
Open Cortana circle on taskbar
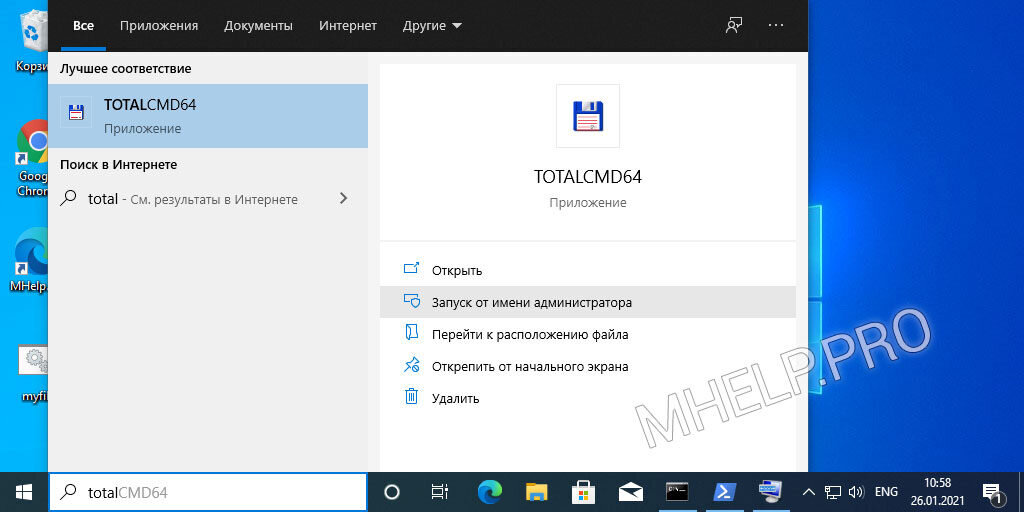(x=392, y=492)
